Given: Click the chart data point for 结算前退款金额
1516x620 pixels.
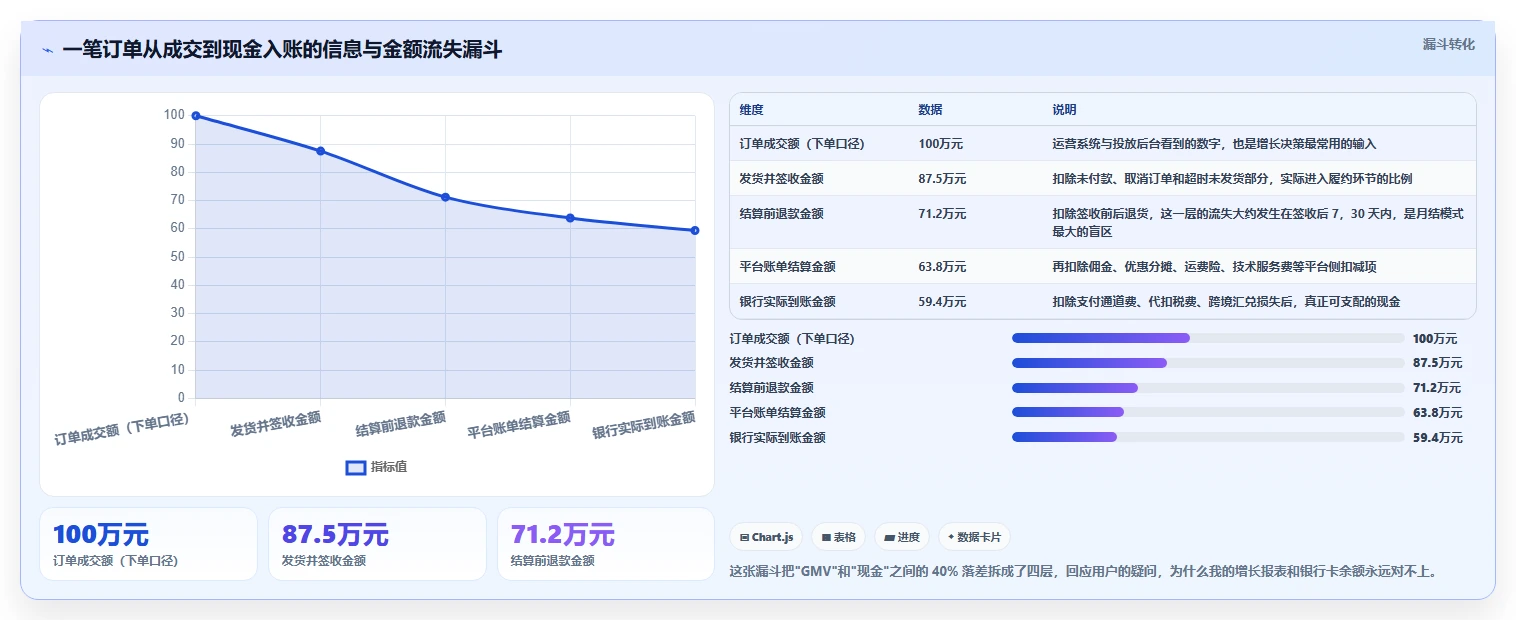Looking at the screenshot, I should click(x=446, y=197).
